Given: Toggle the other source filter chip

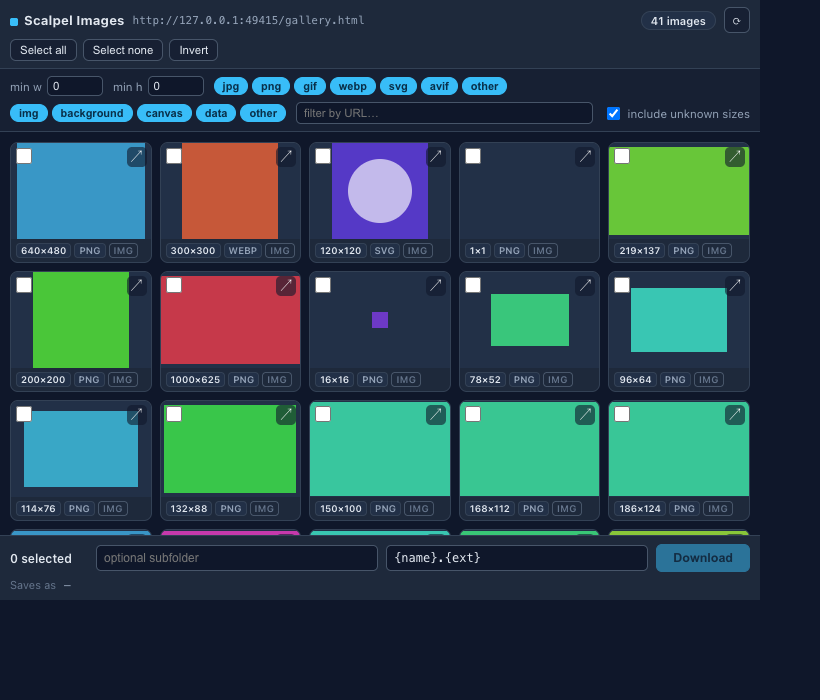Looking at the screenshot, I should click(263, 113).
